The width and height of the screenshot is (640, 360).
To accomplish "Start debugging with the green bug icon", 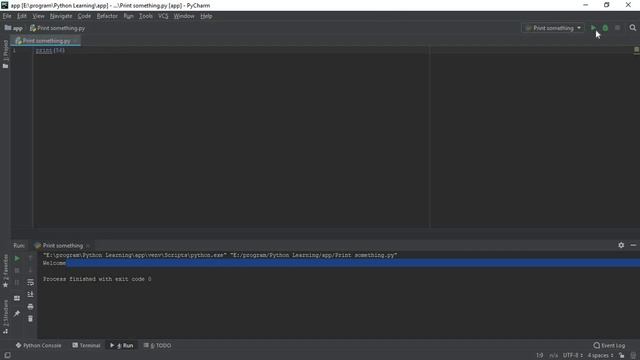I will click(x=605, y=28).
